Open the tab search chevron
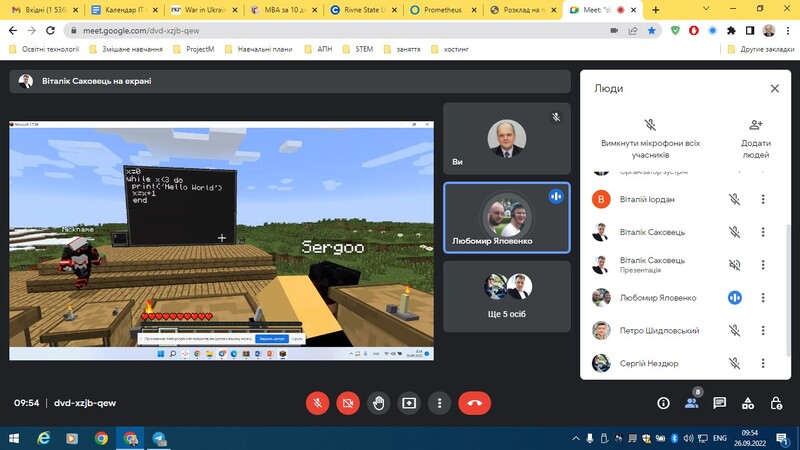 point(706,9)
